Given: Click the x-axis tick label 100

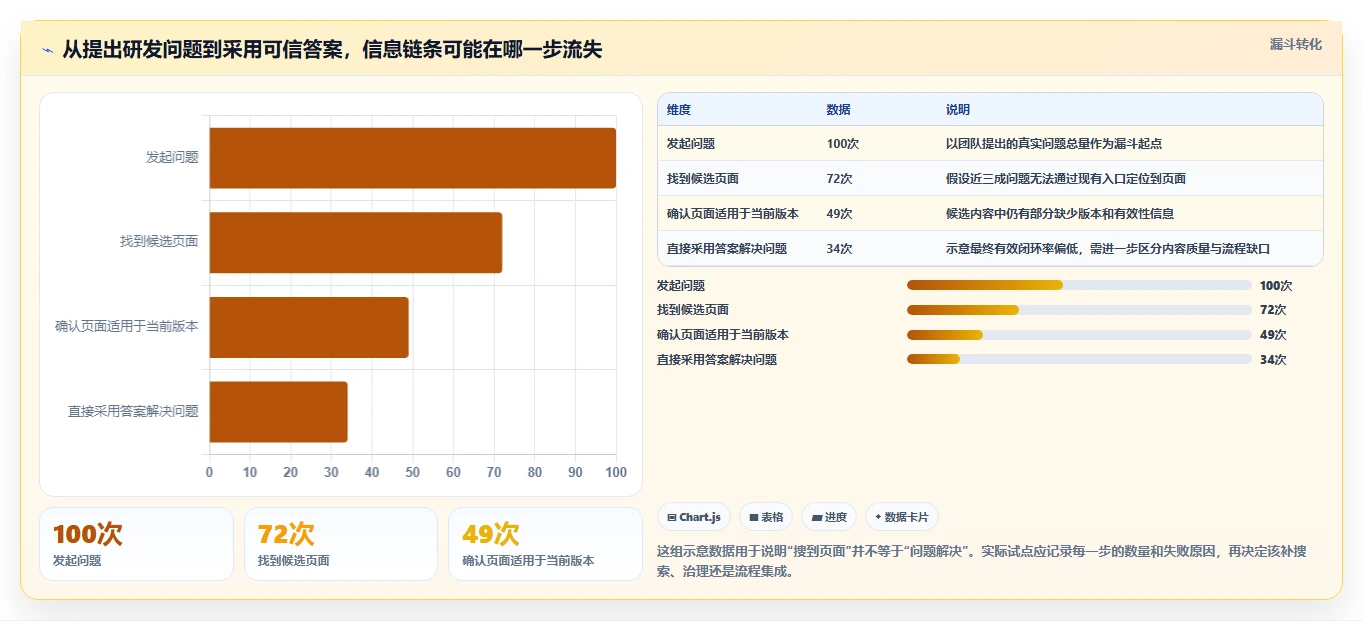Looking at the screenshot, I should tap(615, 472).
